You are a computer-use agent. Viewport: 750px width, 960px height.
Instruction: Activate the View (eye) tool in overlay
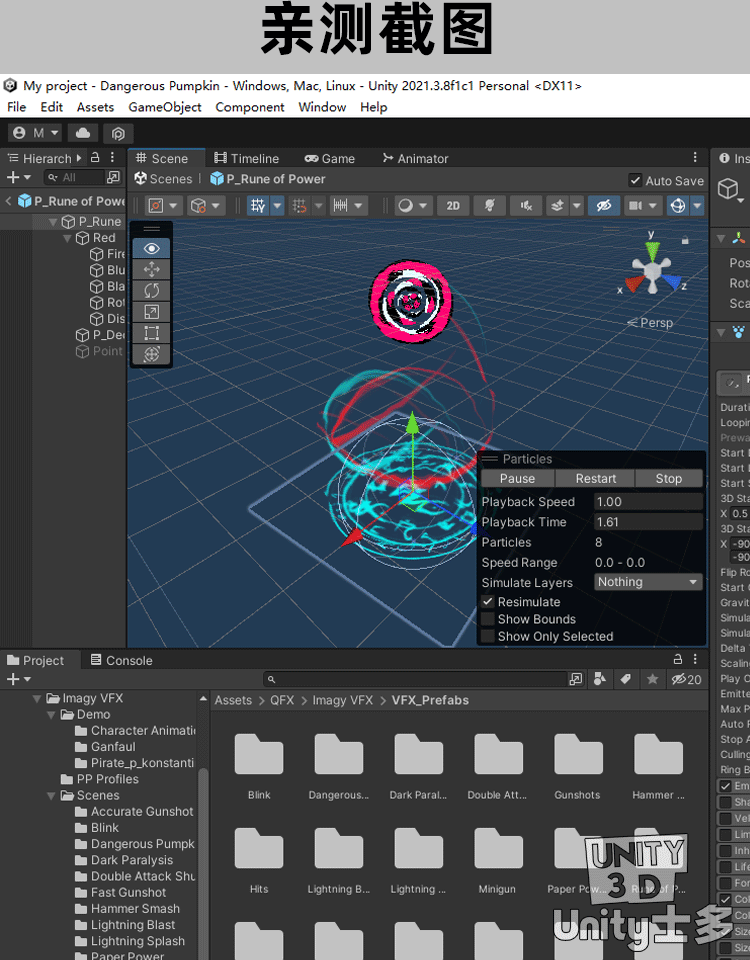[x=152, y=249]
